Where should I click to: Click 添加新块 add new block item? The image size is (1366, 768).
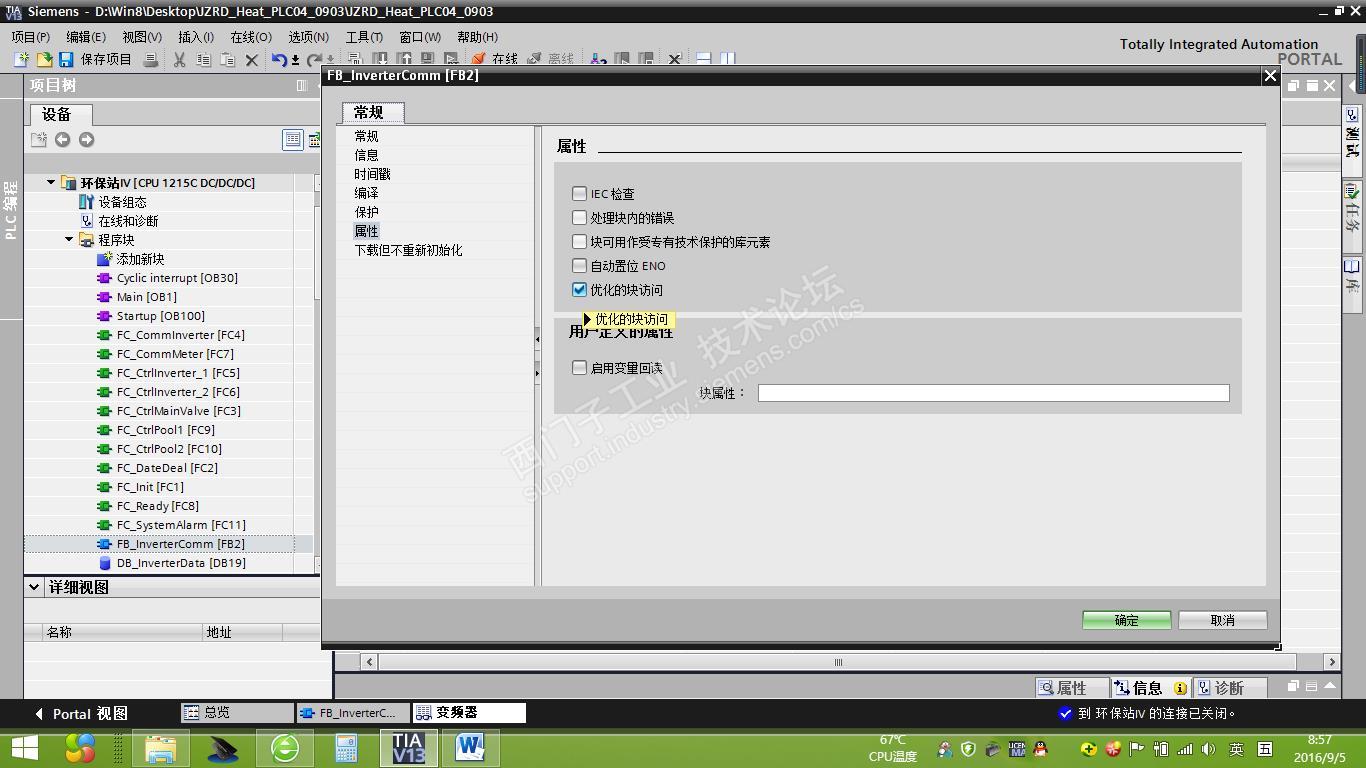140,259
